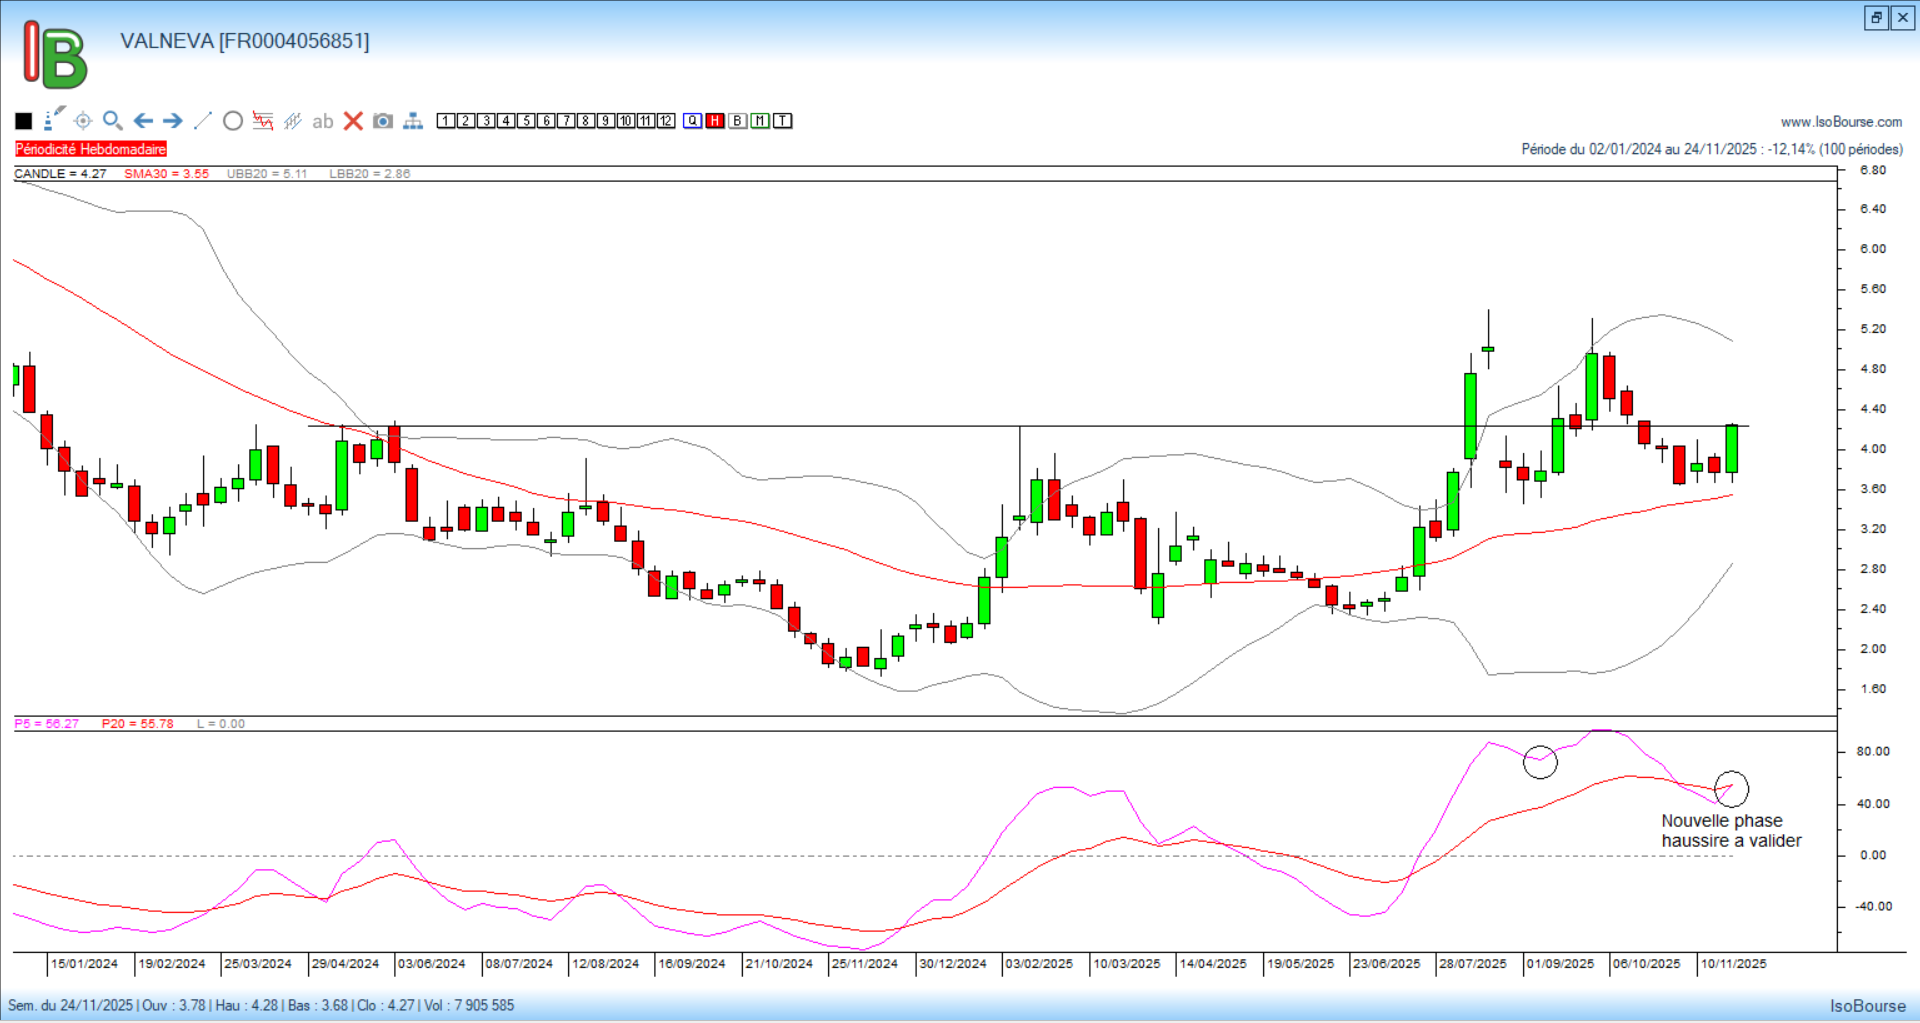Take a chart snapshot with camera icon

[383, 121]
